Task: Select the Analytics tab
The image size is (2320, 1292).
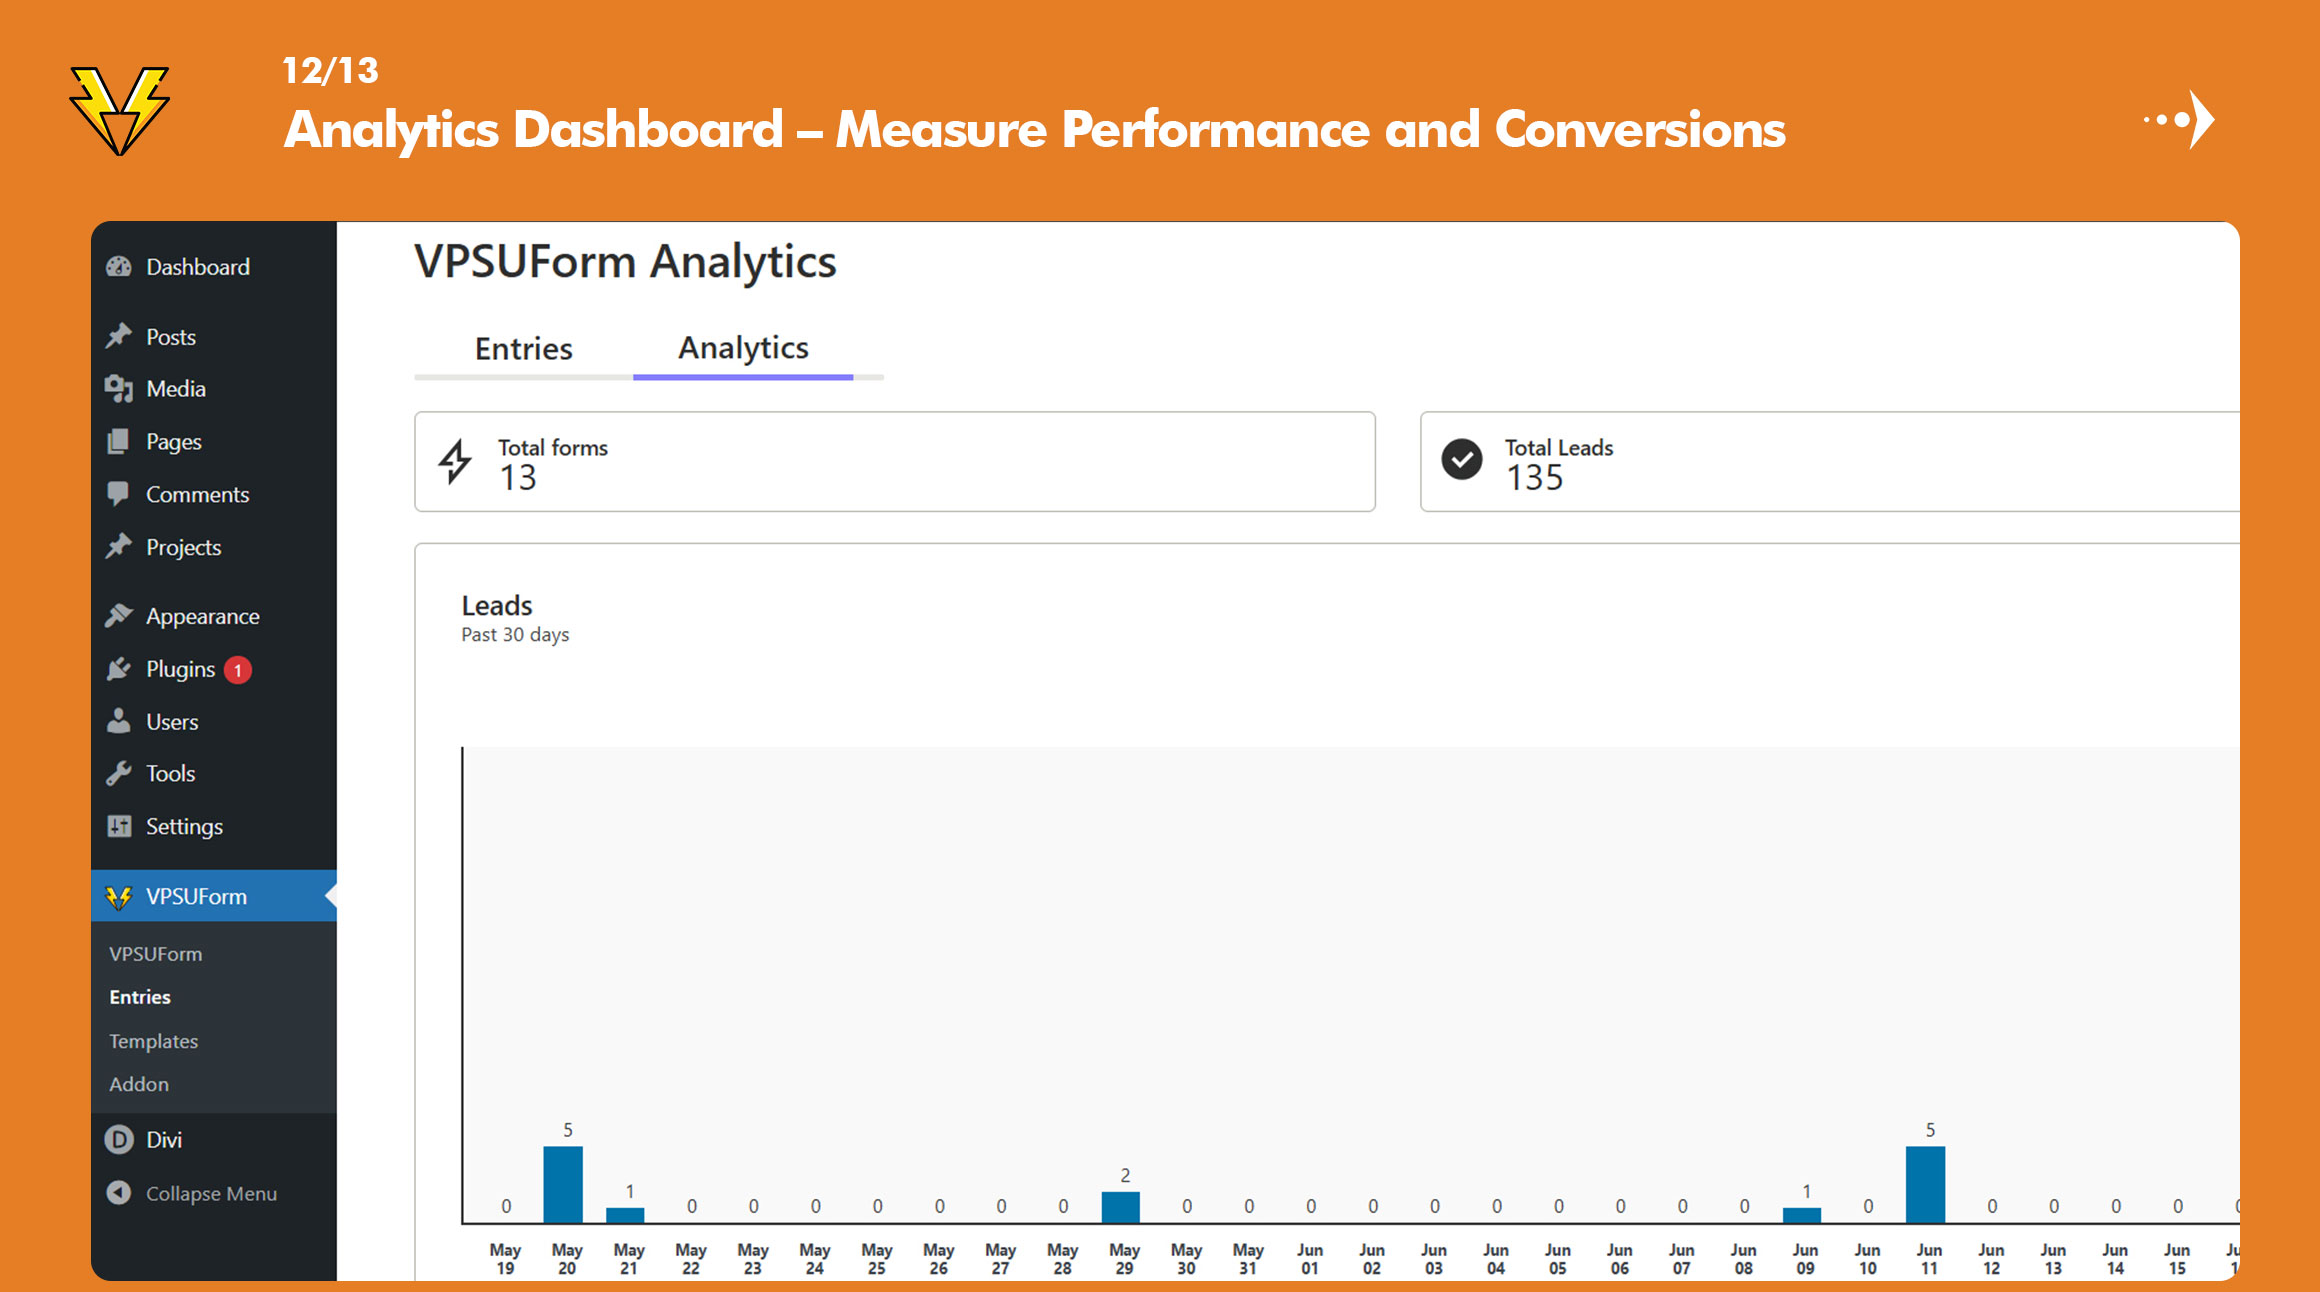Action: [743, 348]
